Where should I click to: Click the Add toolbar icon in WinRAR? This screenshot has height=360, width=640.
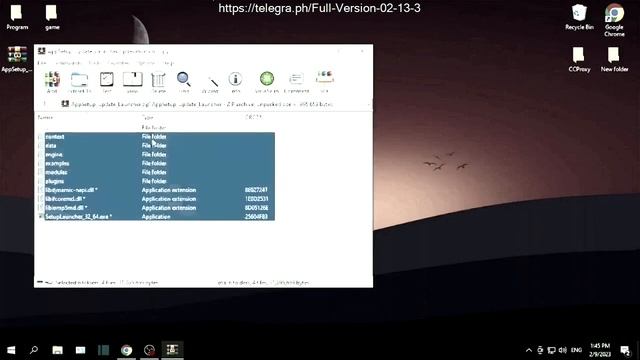52,82
